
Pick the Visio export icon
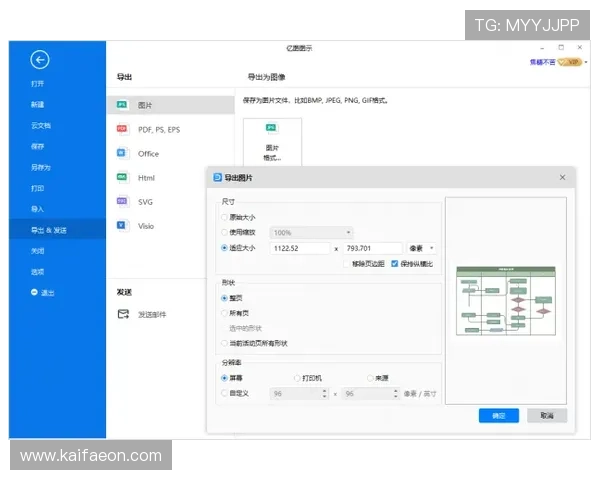click(122, 225)
